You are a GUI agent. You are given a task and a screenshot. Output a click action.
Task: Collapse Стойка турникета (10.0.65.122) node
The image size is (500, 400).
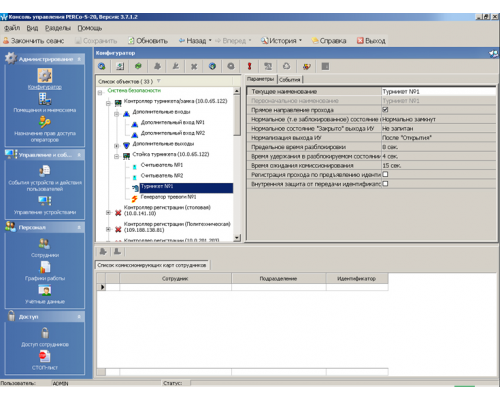pos(116,156)
